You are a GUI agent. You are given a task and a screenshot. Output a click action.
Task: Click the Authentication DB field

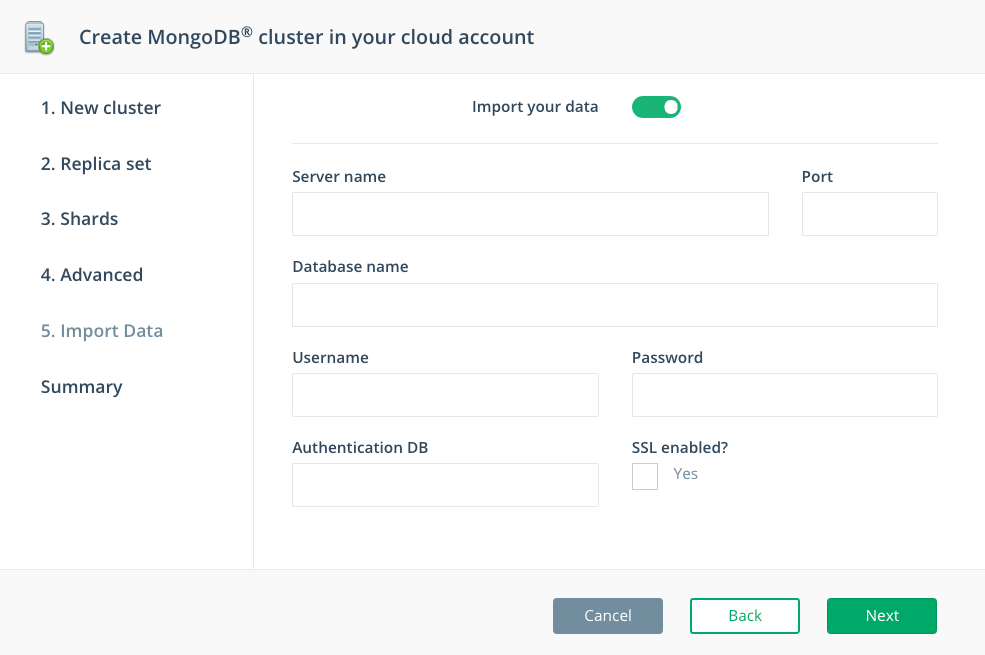click(x=445, y=485)
